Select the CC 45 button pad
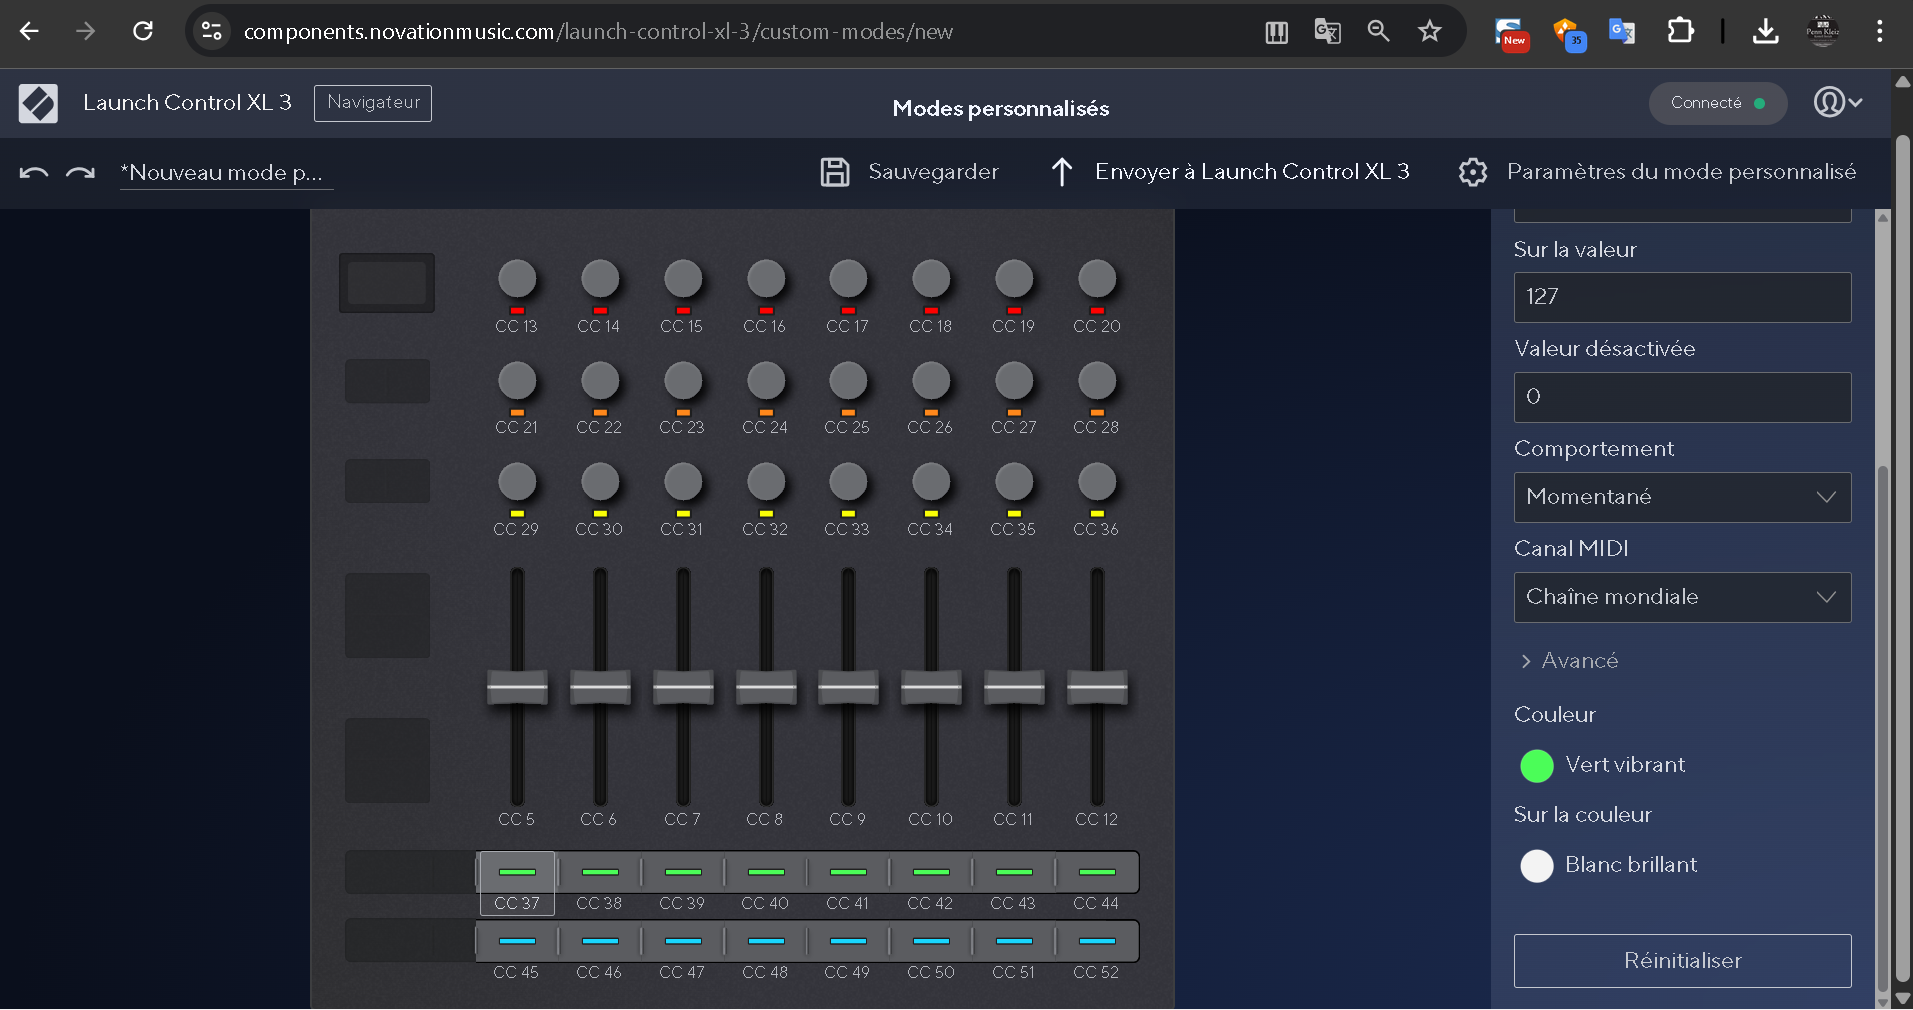 (x=517, y=941)
